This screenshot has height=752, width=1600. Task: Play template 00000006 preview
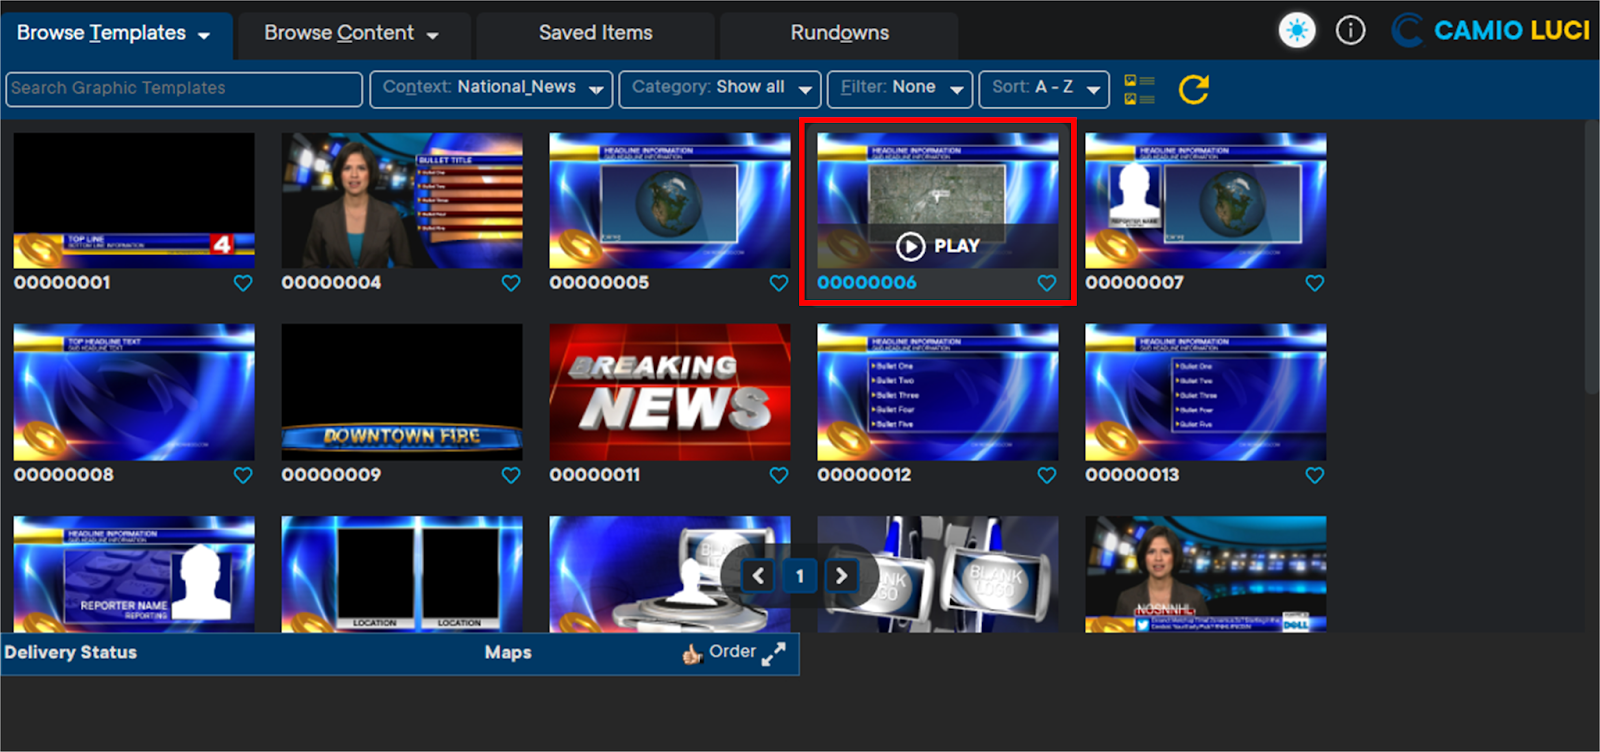pyautogui.click(x=937, y=246)
